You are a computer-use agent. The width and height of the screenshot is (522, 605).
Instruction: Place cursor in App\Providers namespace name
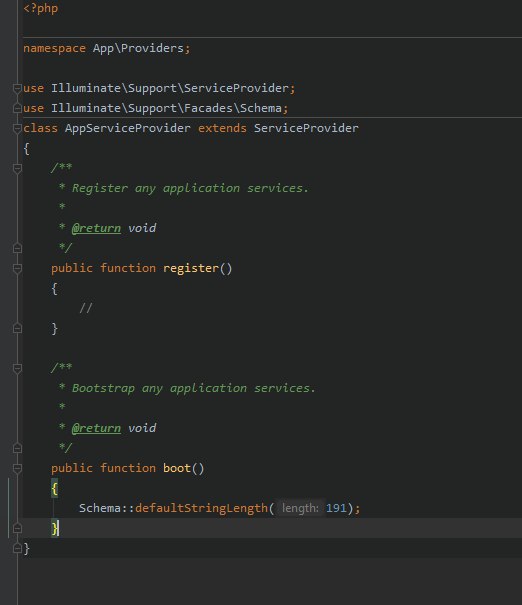click(x=138, y=48)
